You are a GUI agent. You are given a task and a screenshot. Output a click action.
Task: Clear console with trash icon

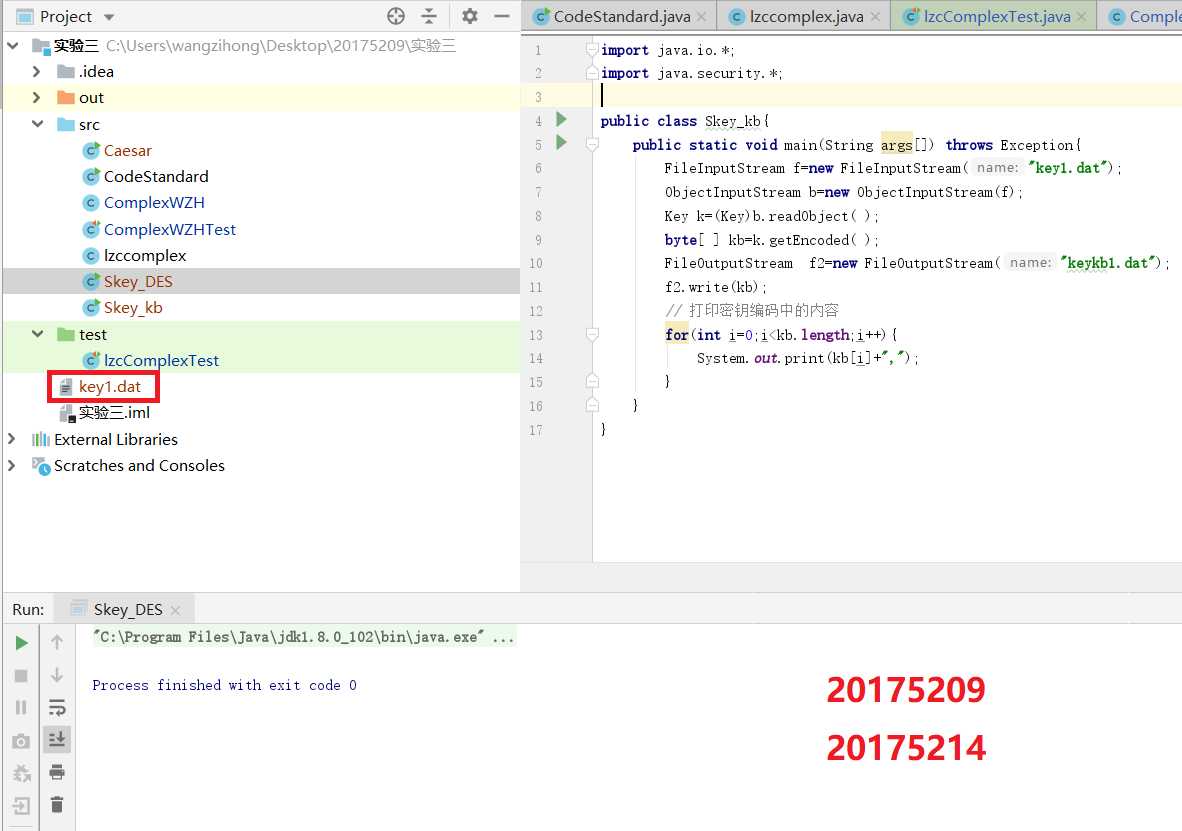57,805
